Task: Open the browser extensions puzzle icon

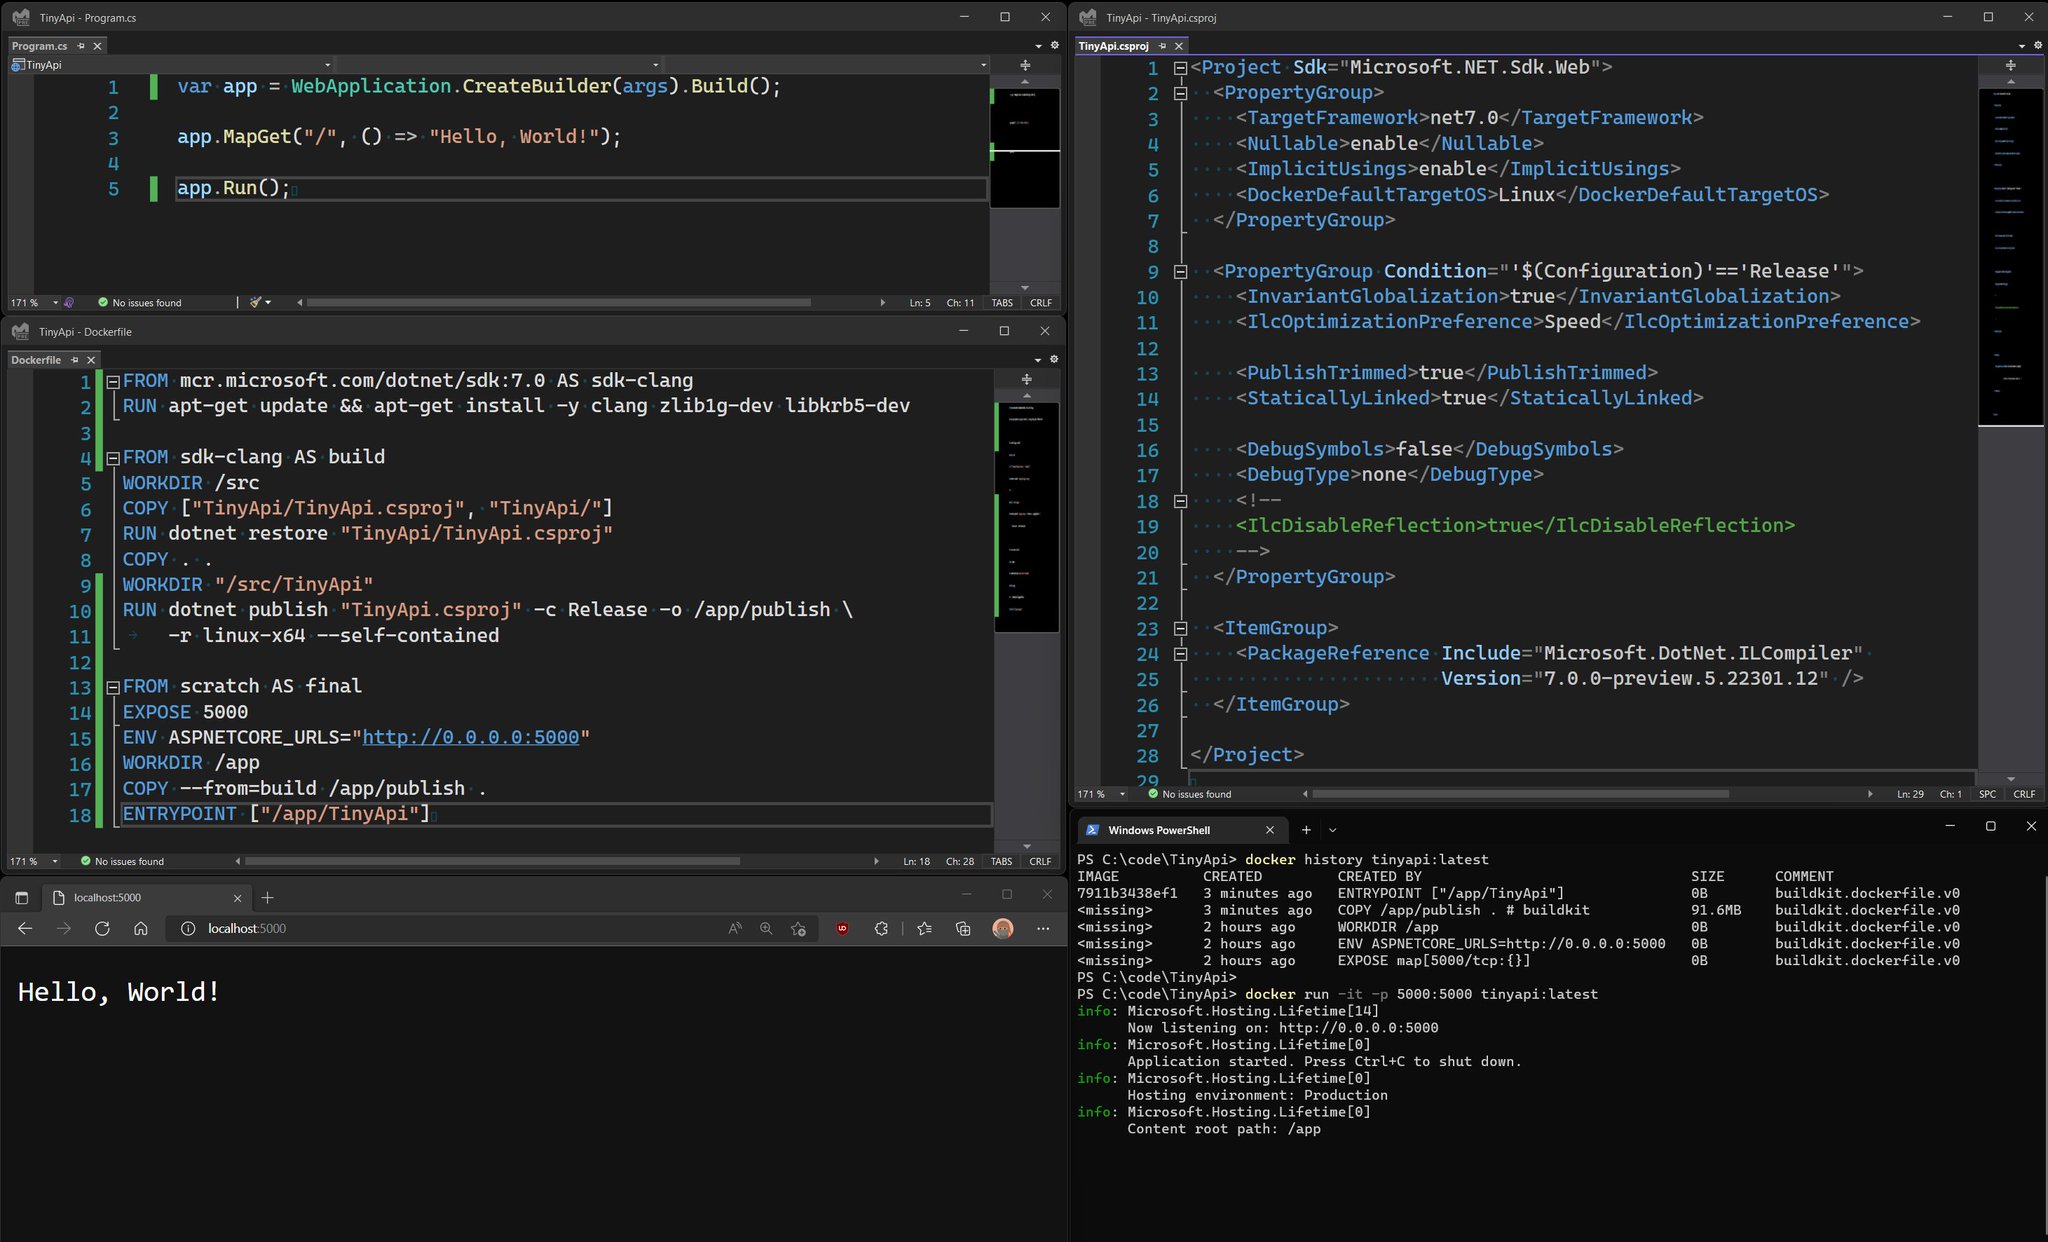Action: point(881,929)
